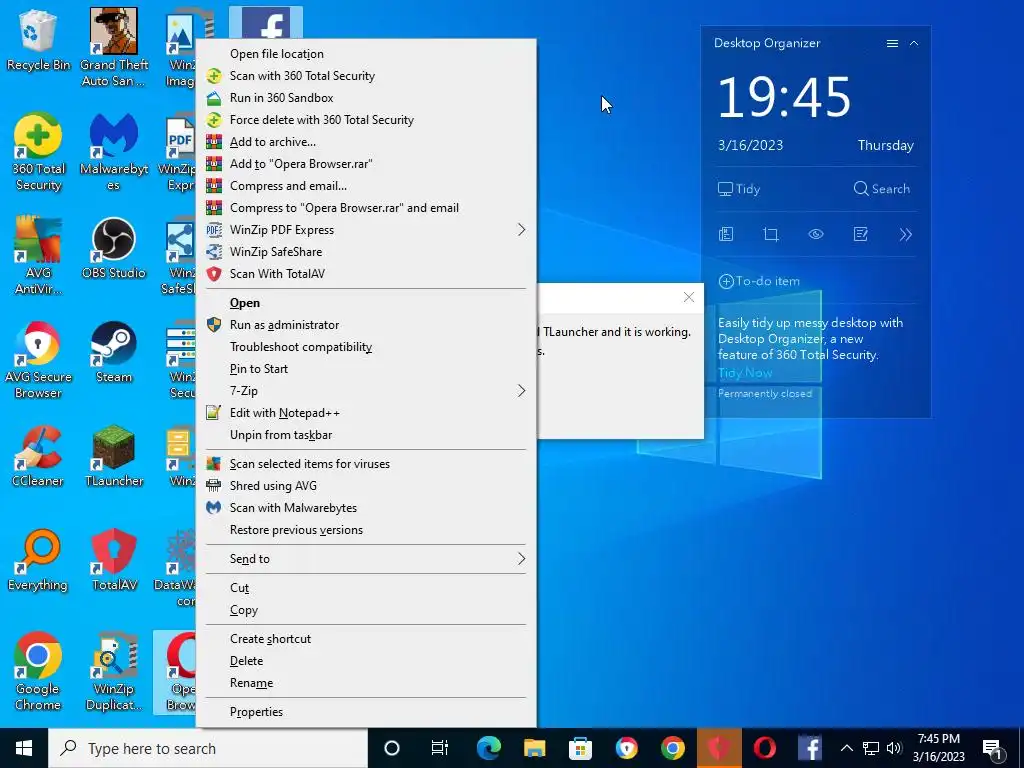
Task: Select the 360 Total Security desktop shortcut
Action: pos(38,152)
